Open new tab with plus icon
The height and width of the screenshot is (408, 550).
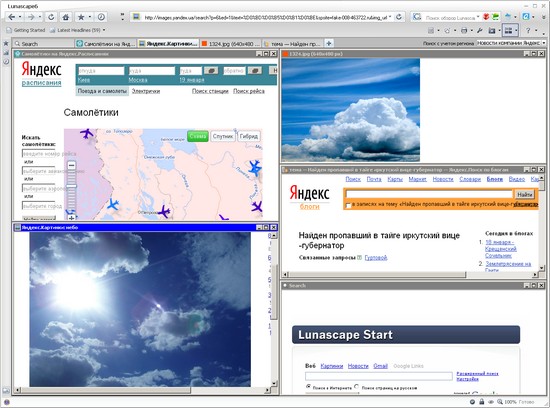point(329,44)
